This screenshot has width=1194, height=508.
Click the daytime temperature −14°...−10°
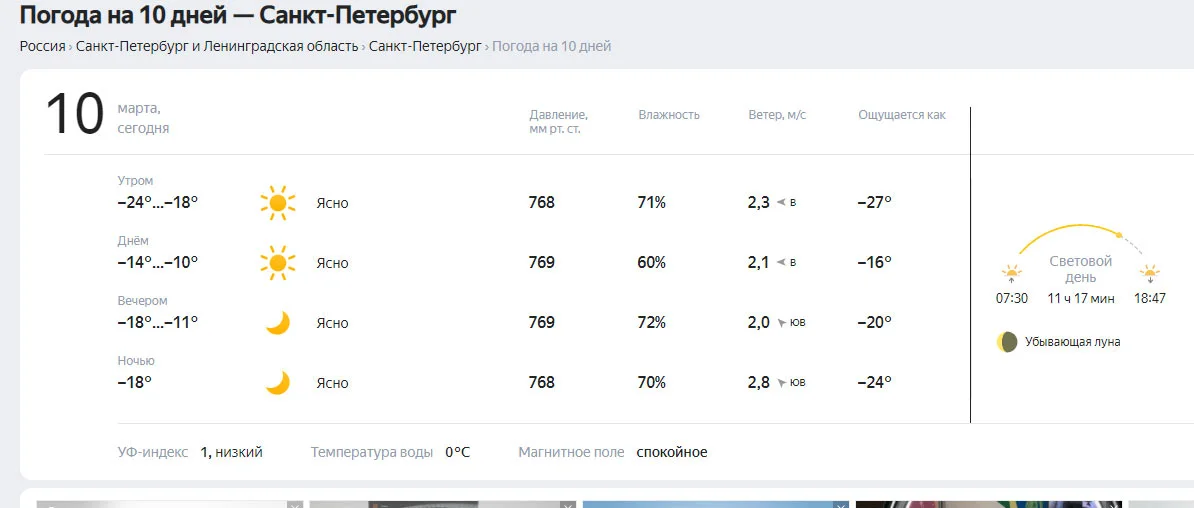pyautogui.click(x=158, y=262)
